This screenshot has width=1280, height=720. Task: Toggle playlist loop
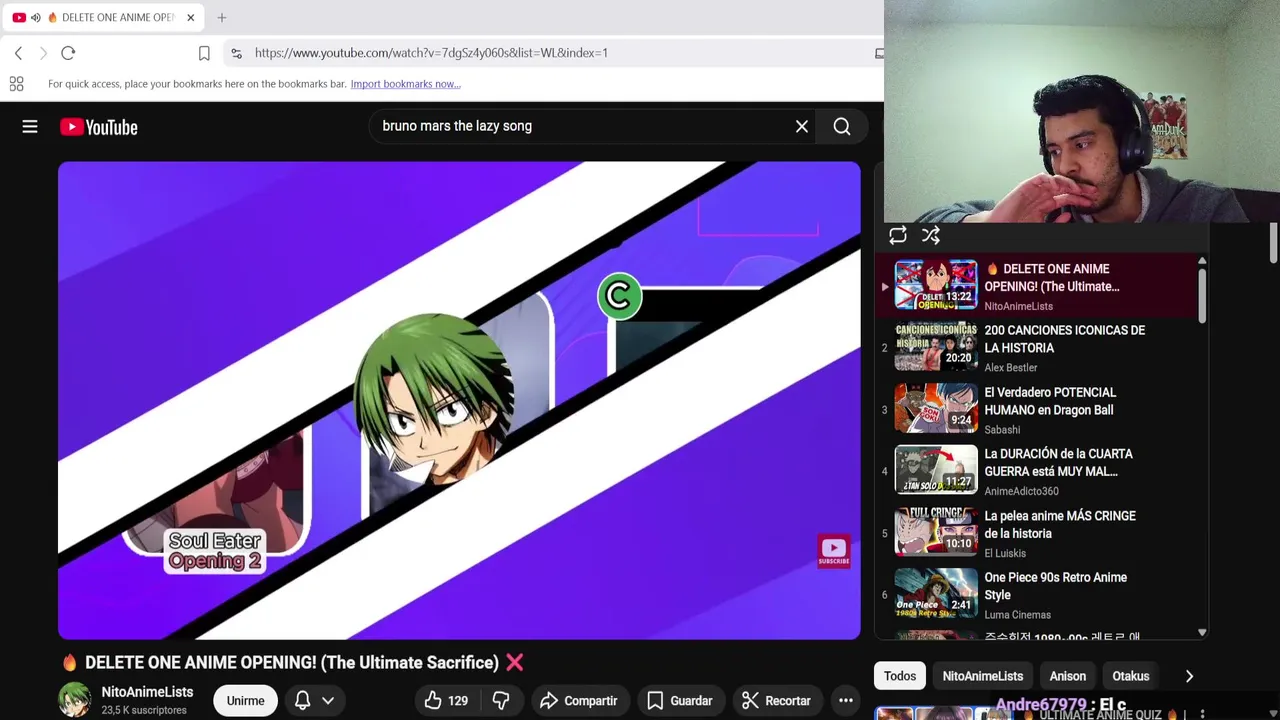898,235
